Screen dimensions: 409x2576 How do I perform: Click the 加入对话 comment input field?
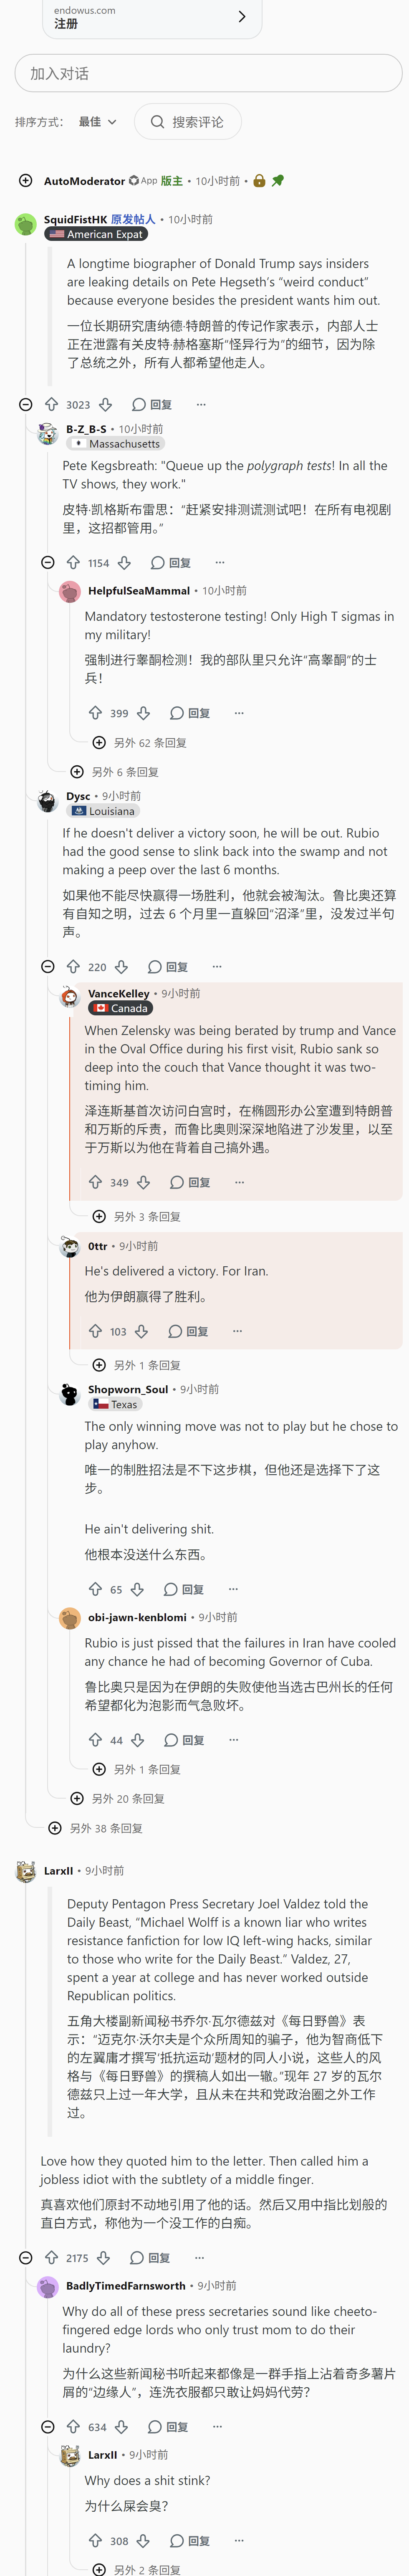208,74
